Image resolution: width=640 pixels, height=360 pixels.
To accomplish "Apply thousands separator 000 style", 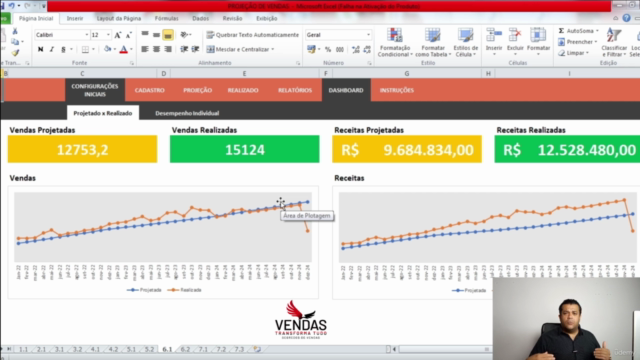I will (340, 49).
